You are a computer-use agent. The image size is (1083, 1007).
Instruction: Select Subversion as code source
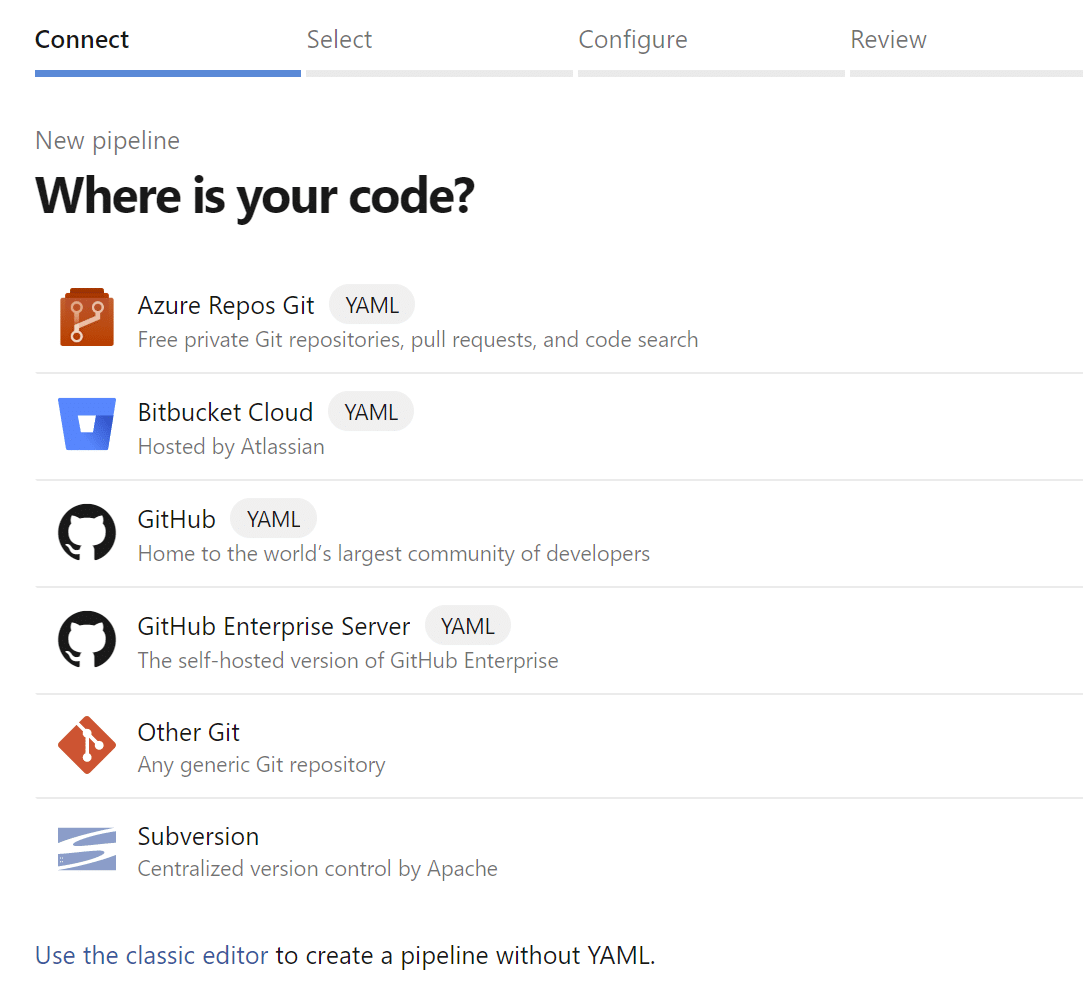198,836
